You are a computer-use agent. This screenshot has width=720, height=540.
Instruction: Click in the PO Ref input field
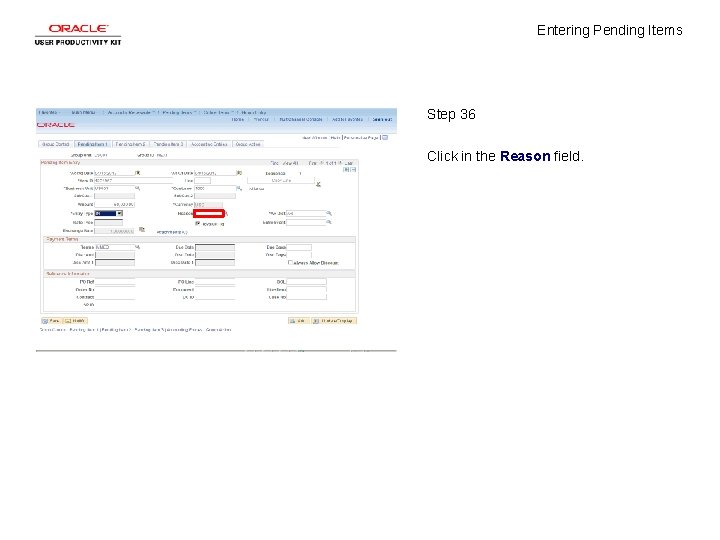(x=115, y=282)
